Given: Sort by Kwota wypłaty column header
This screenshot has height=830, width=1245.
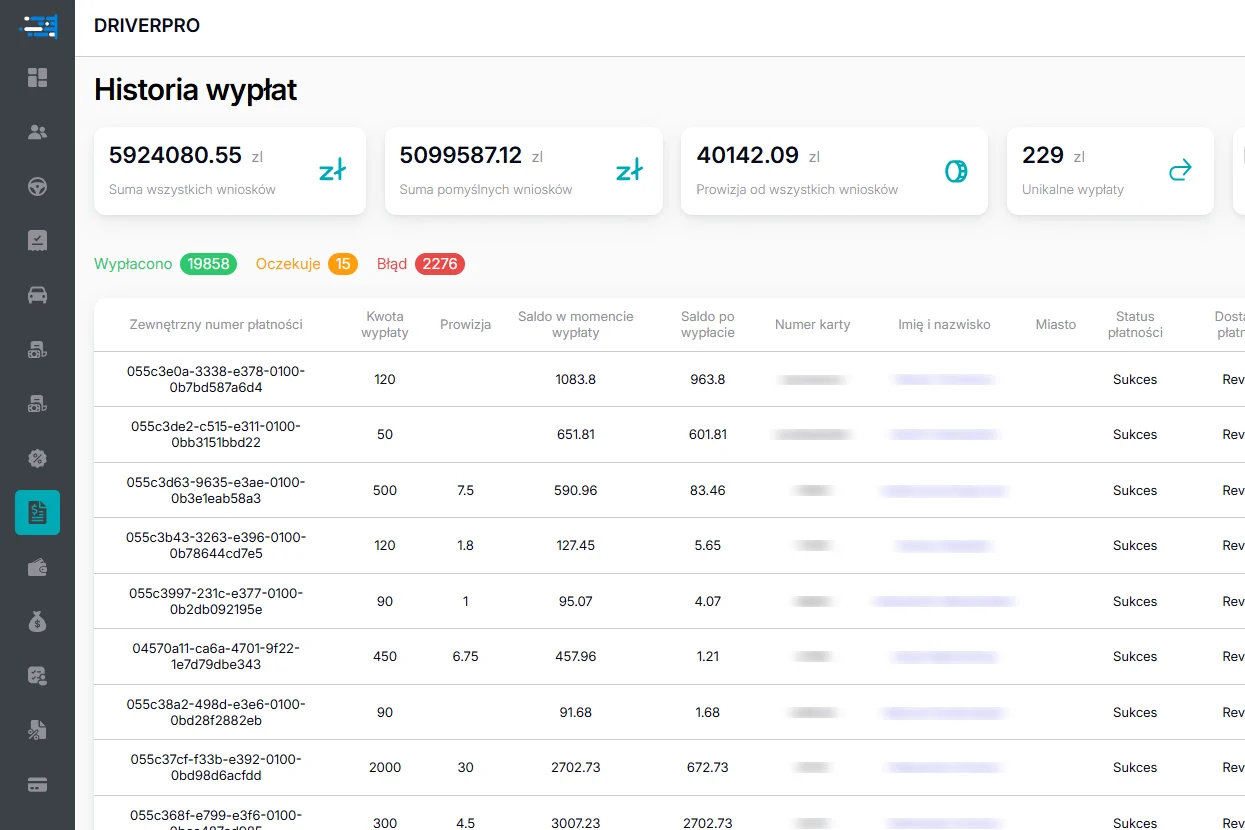Looking at the screenshot, I should tap(385, 324).
